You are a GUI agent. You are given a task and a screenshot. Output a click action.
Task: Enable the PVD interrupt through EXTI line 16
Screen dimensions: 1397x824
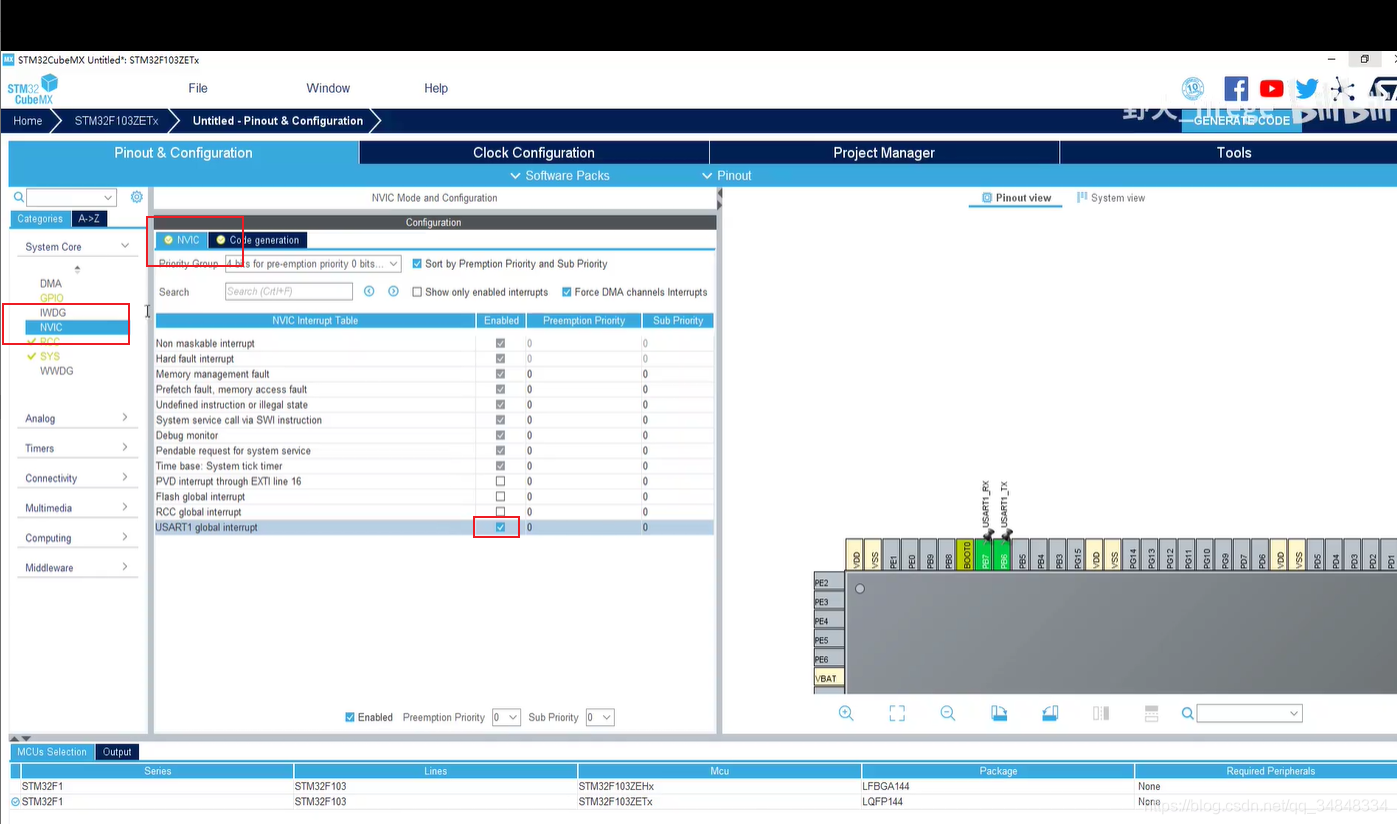pyautogui.click(x=500, y=481)
